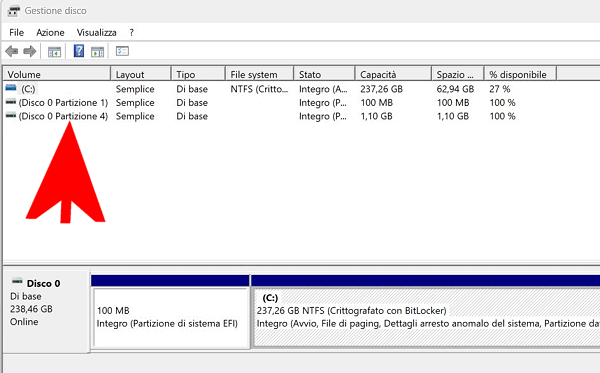Select the (C:) volume row
The image size is (600, 373).
(279, 89)
